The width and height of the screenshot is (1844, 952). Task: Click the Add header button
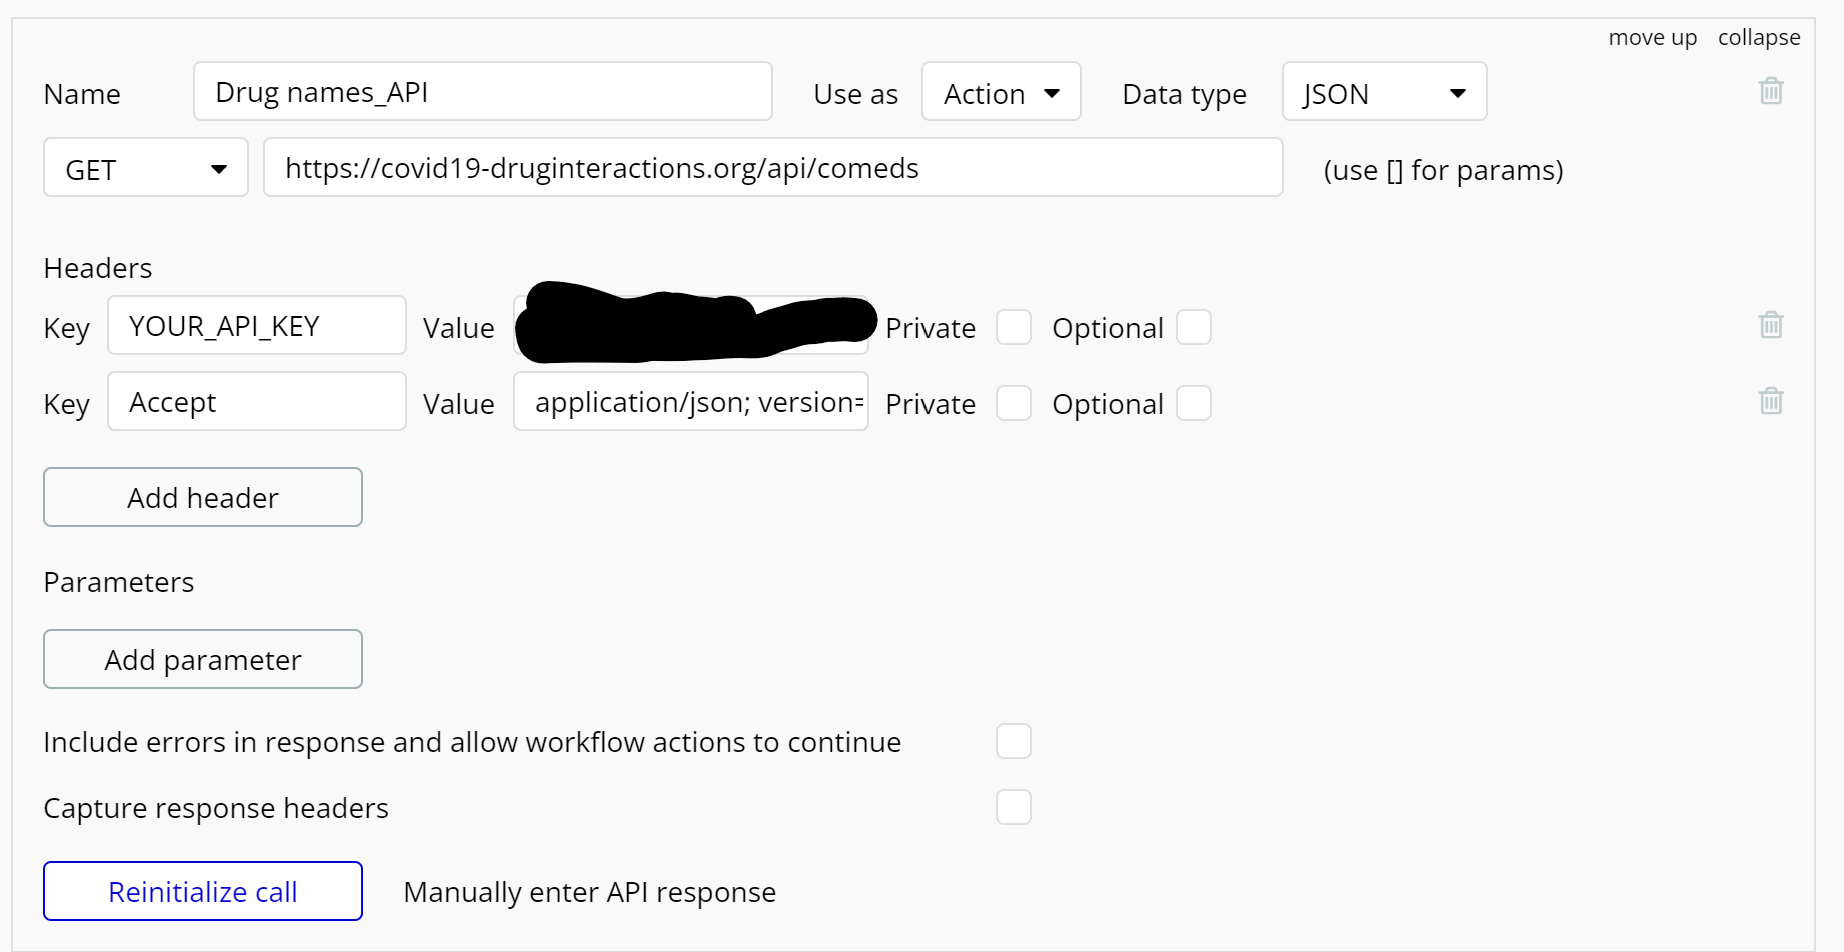(203, 497)
